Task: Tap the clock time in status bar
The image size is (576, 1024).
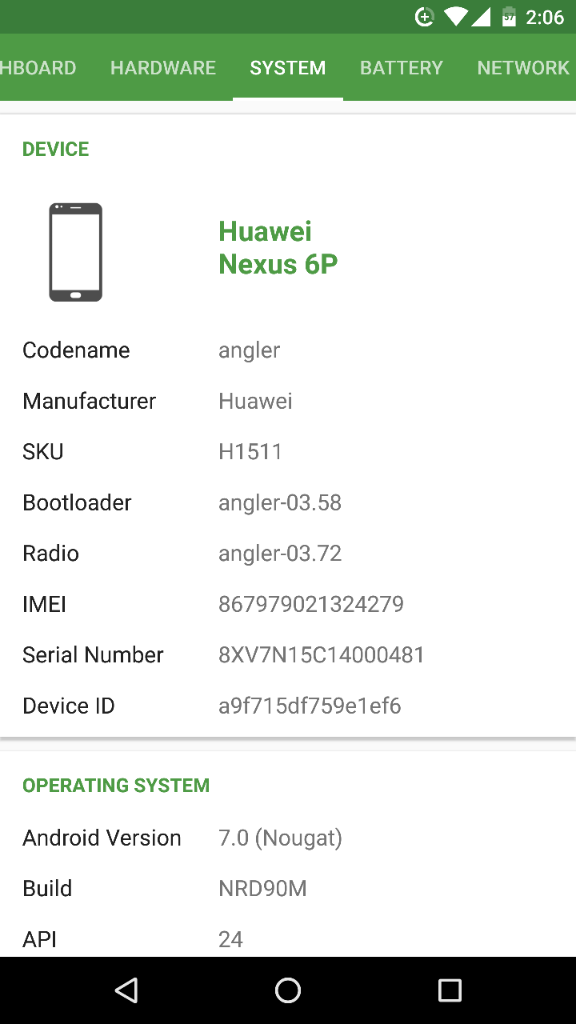Action: point(545,17)
